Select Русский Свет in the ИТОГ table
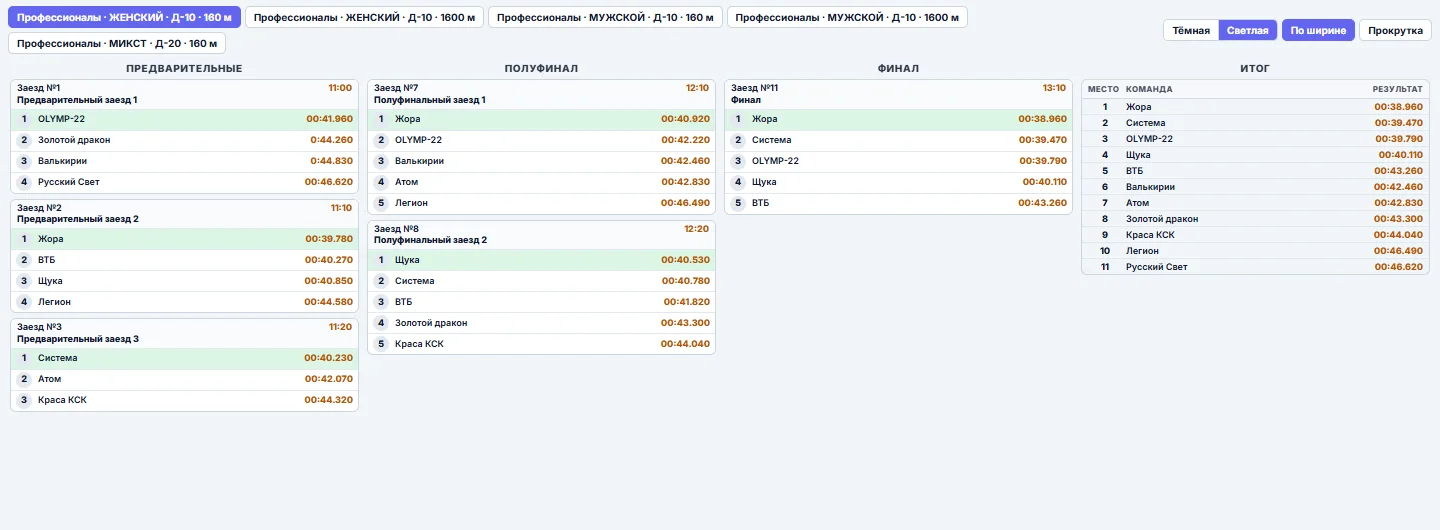The width and height of the screenshot is (1440, 530). tap(1255, 267)
